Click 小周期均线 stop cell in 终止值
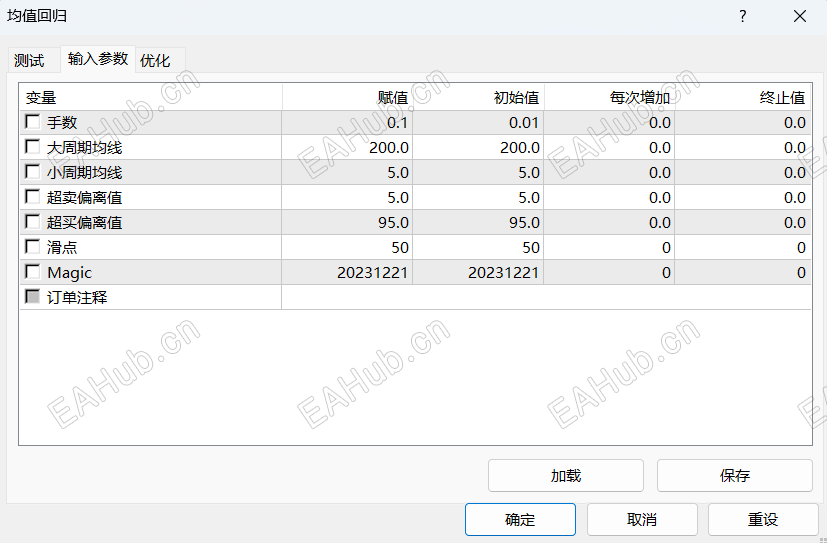 pyautogui.click(x=743, y=172)
